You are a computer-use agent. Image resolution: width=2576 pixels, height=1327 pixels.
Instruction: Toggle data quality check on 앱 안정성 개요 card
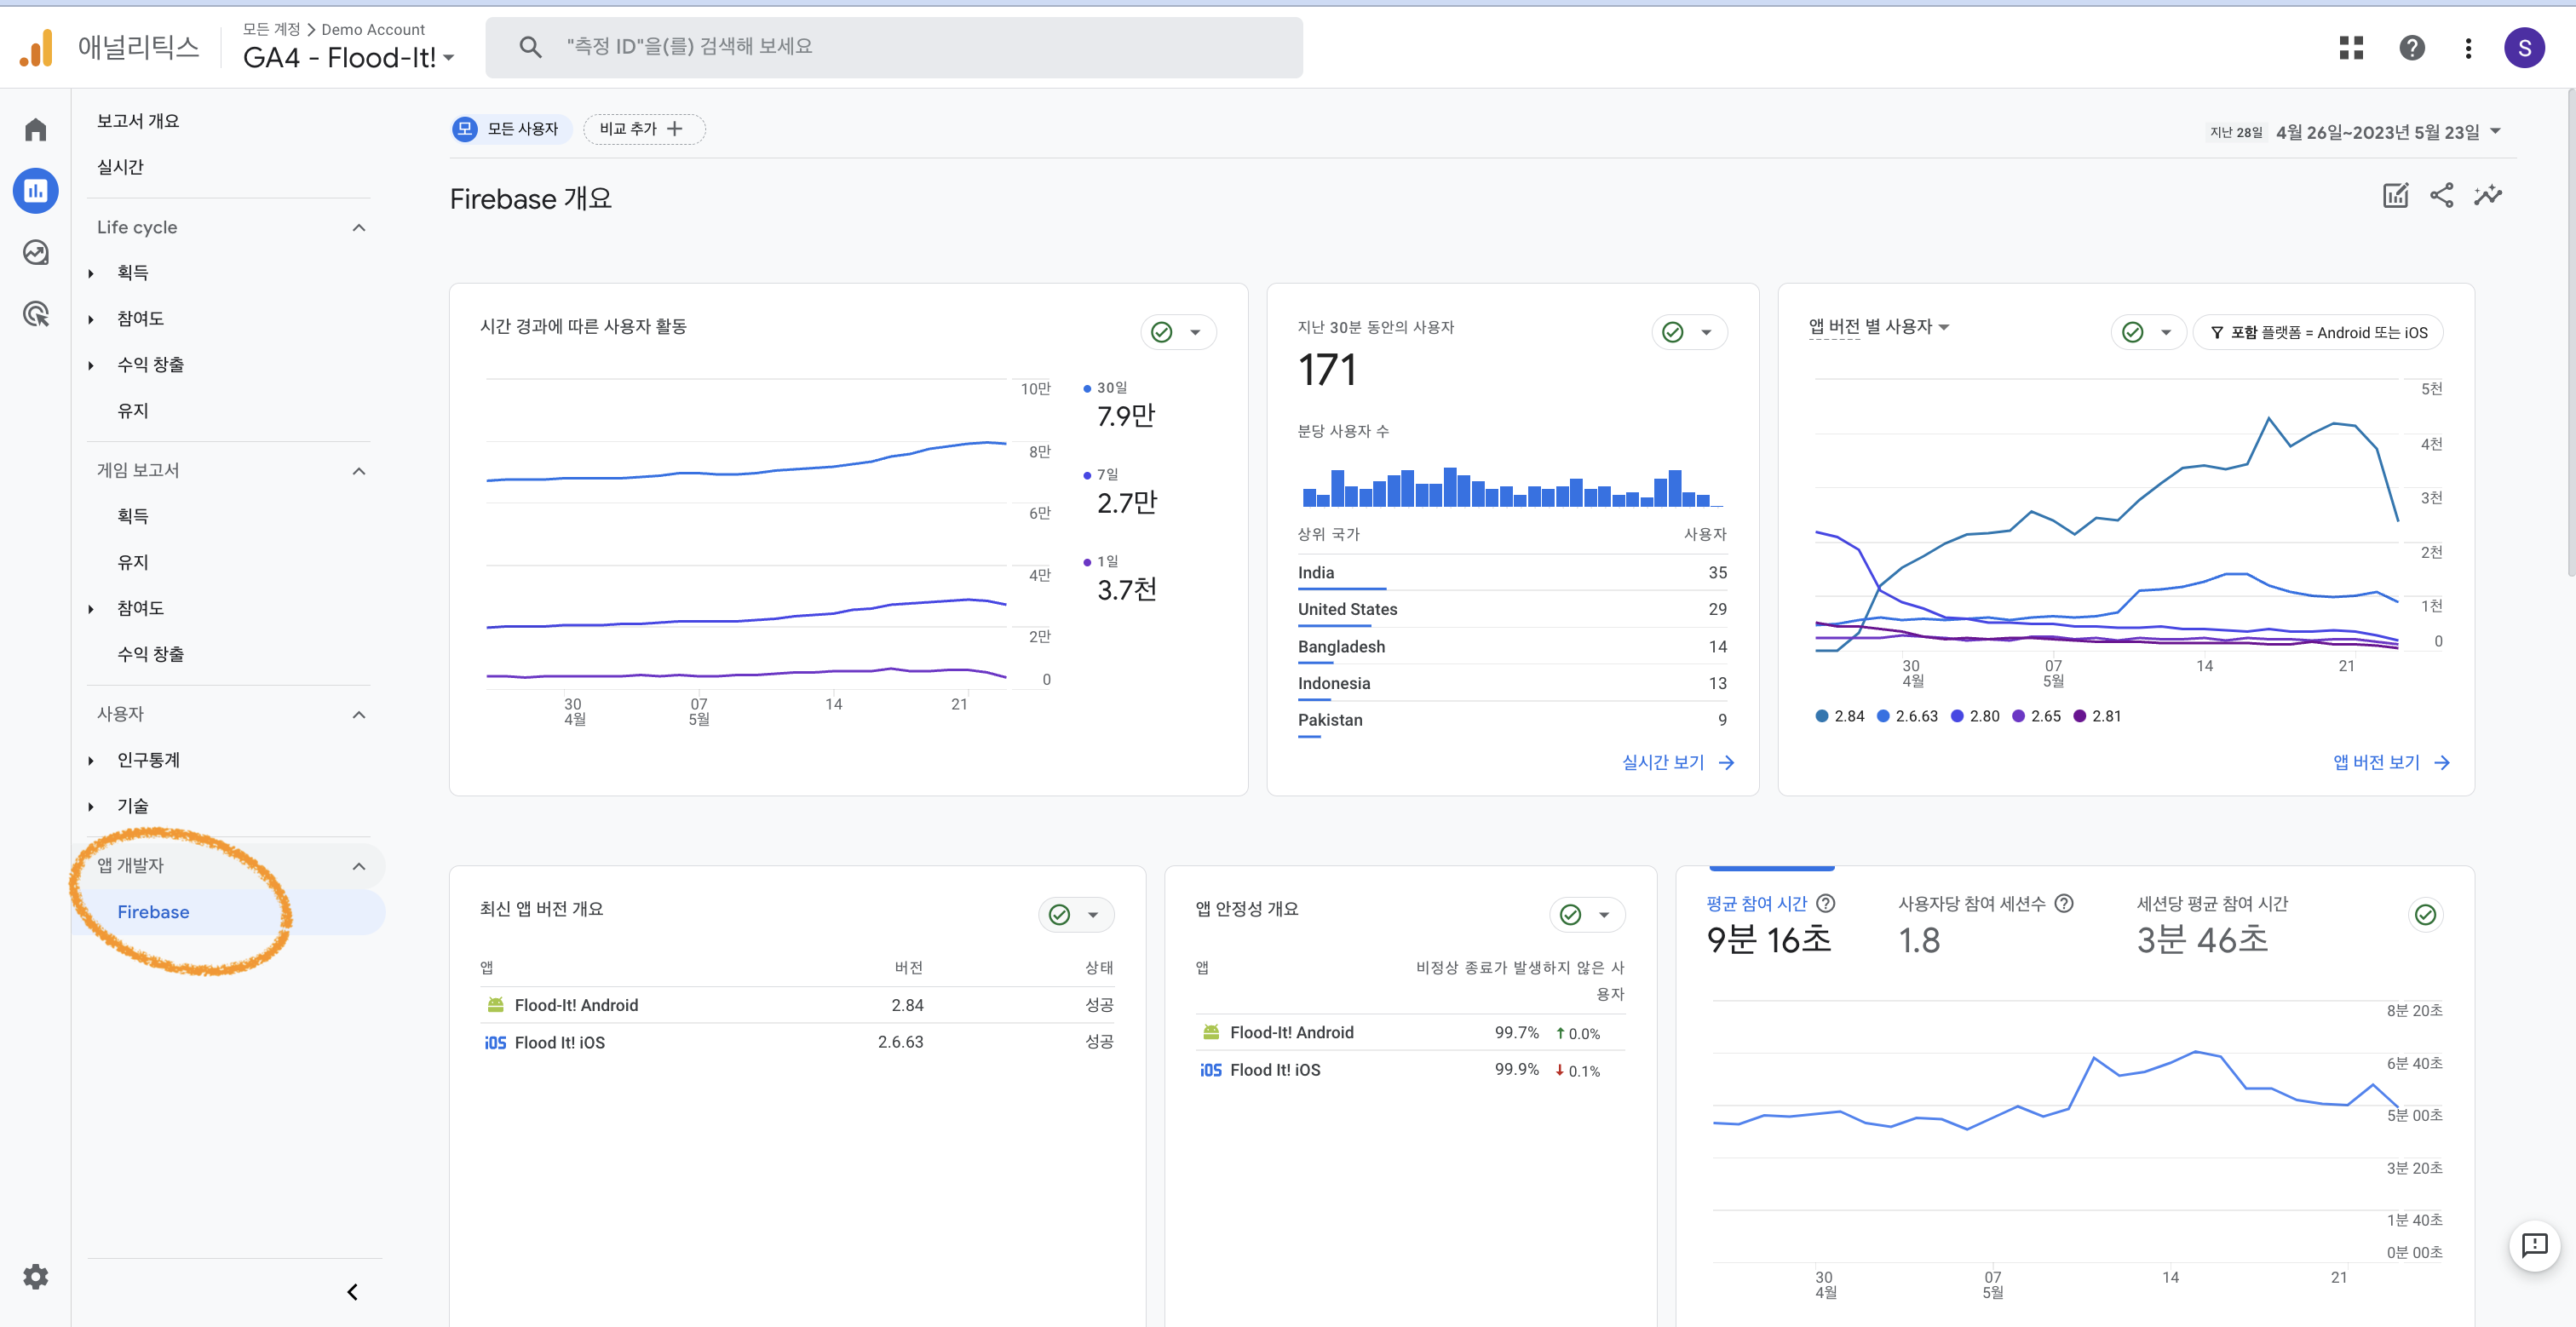[x=1571, y=914]
